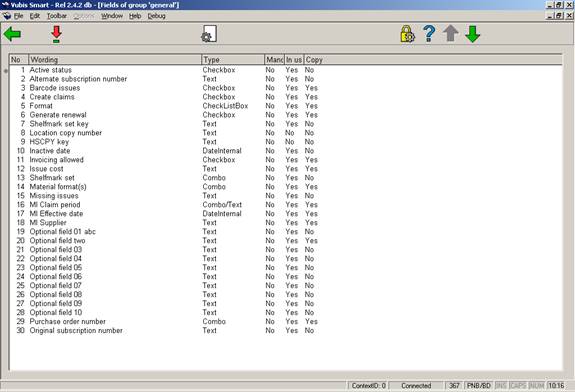Click the red down arrow select icon

coord(56,34)
